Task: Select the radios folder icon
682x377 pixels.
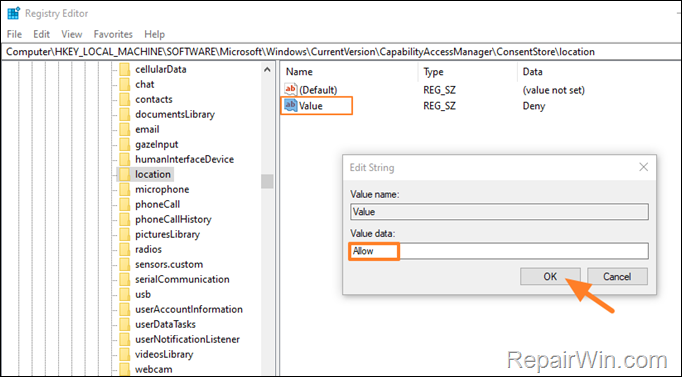Action: pos(125,250)
